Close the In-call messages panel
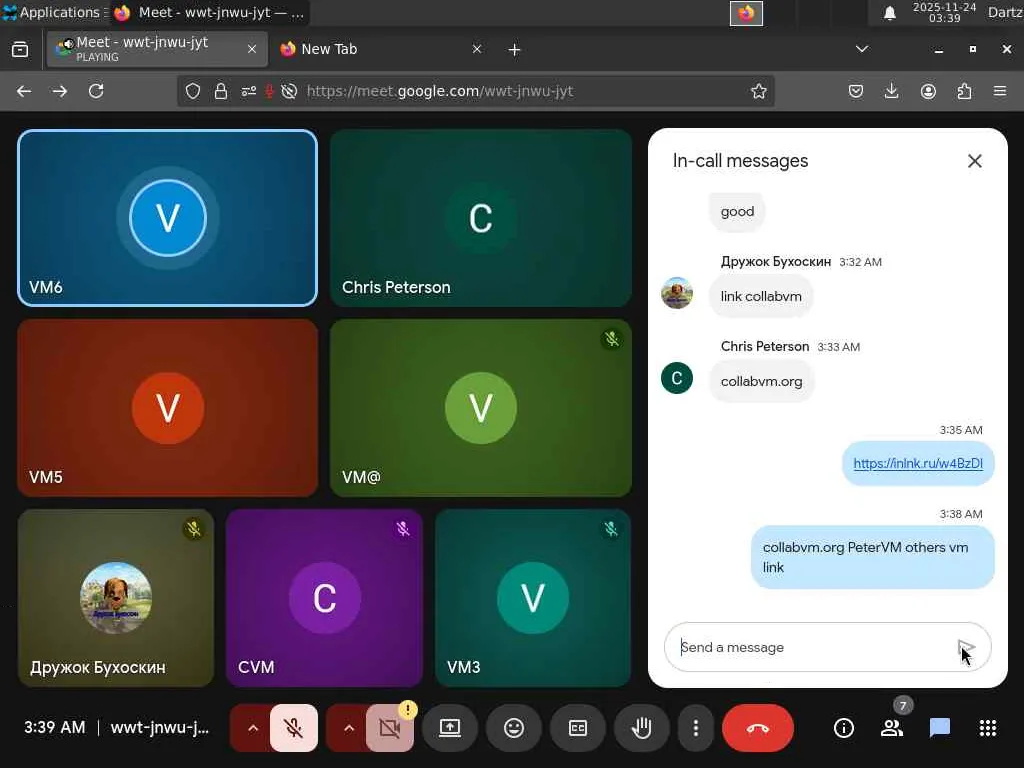Viewport: 1024px width, 768px height. click(974, 161)
